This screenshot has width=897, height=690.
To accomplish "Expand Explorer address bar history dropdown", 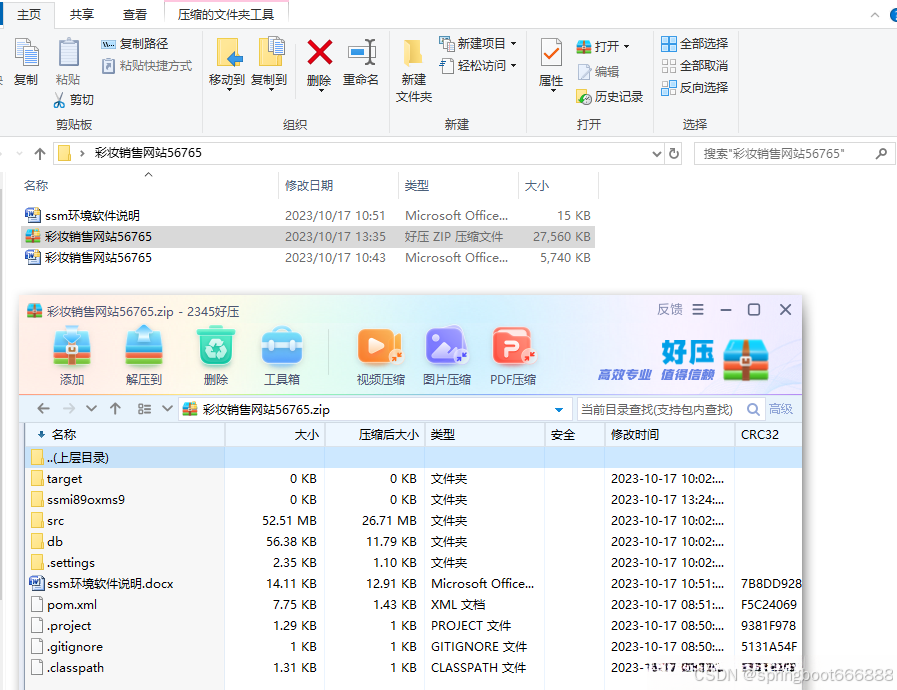I will 657,153.
